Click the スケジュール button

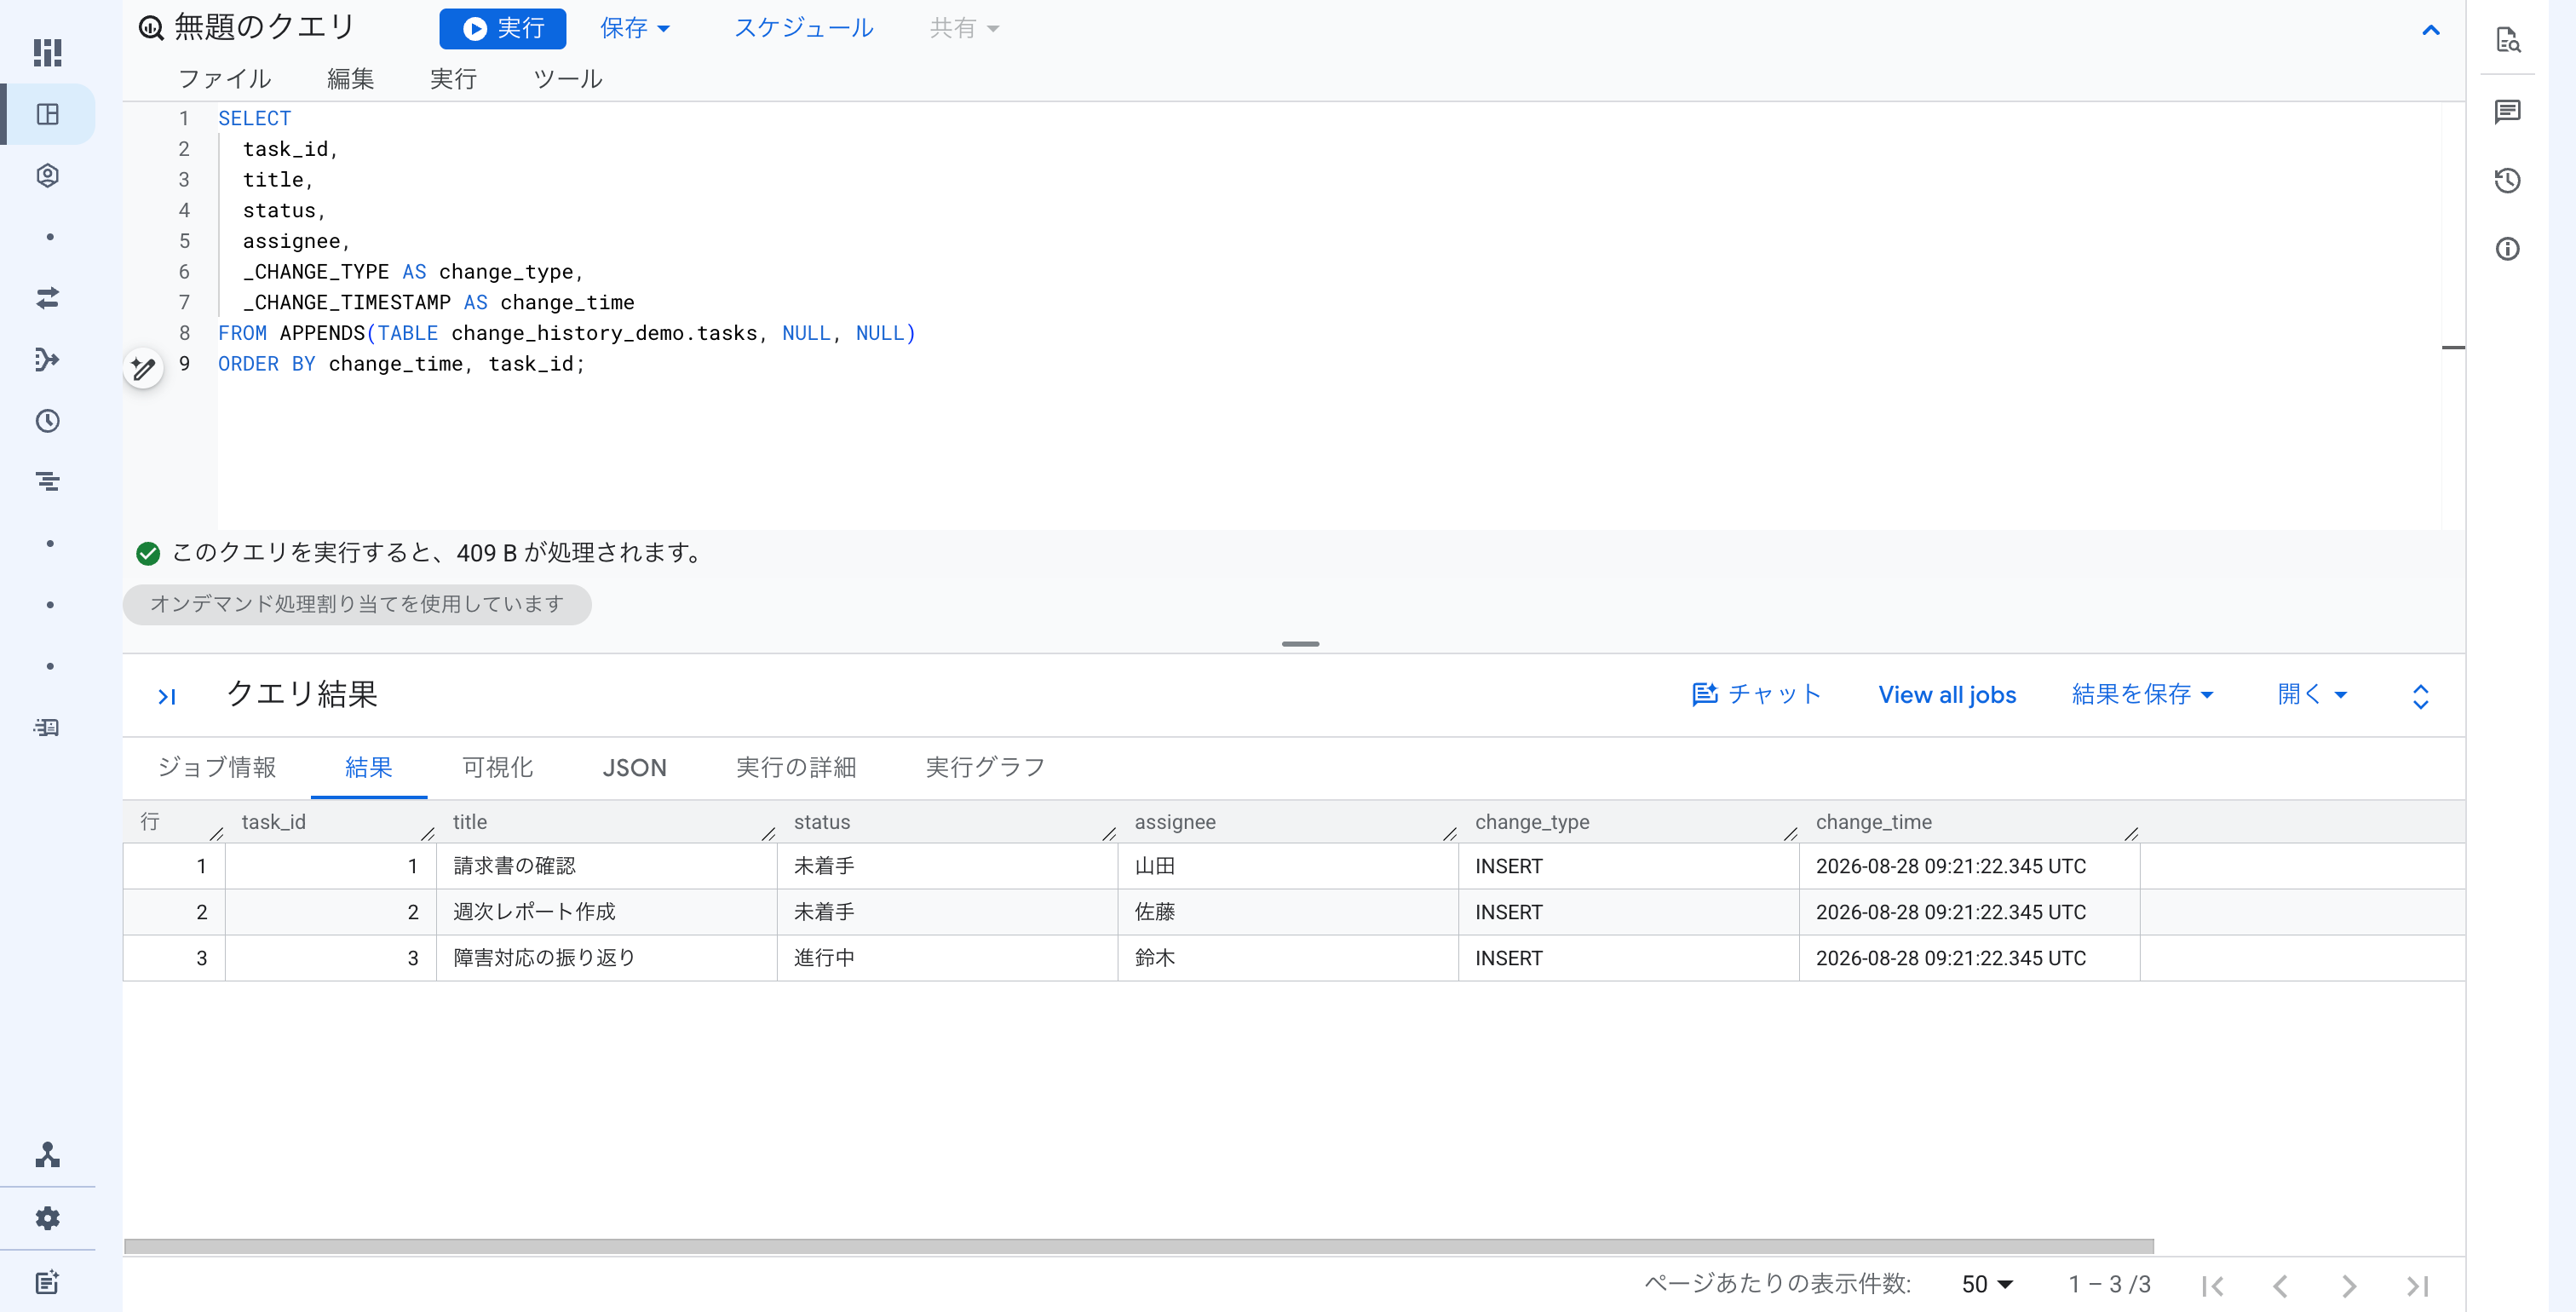pyautogui.click(x=804, y=28)
